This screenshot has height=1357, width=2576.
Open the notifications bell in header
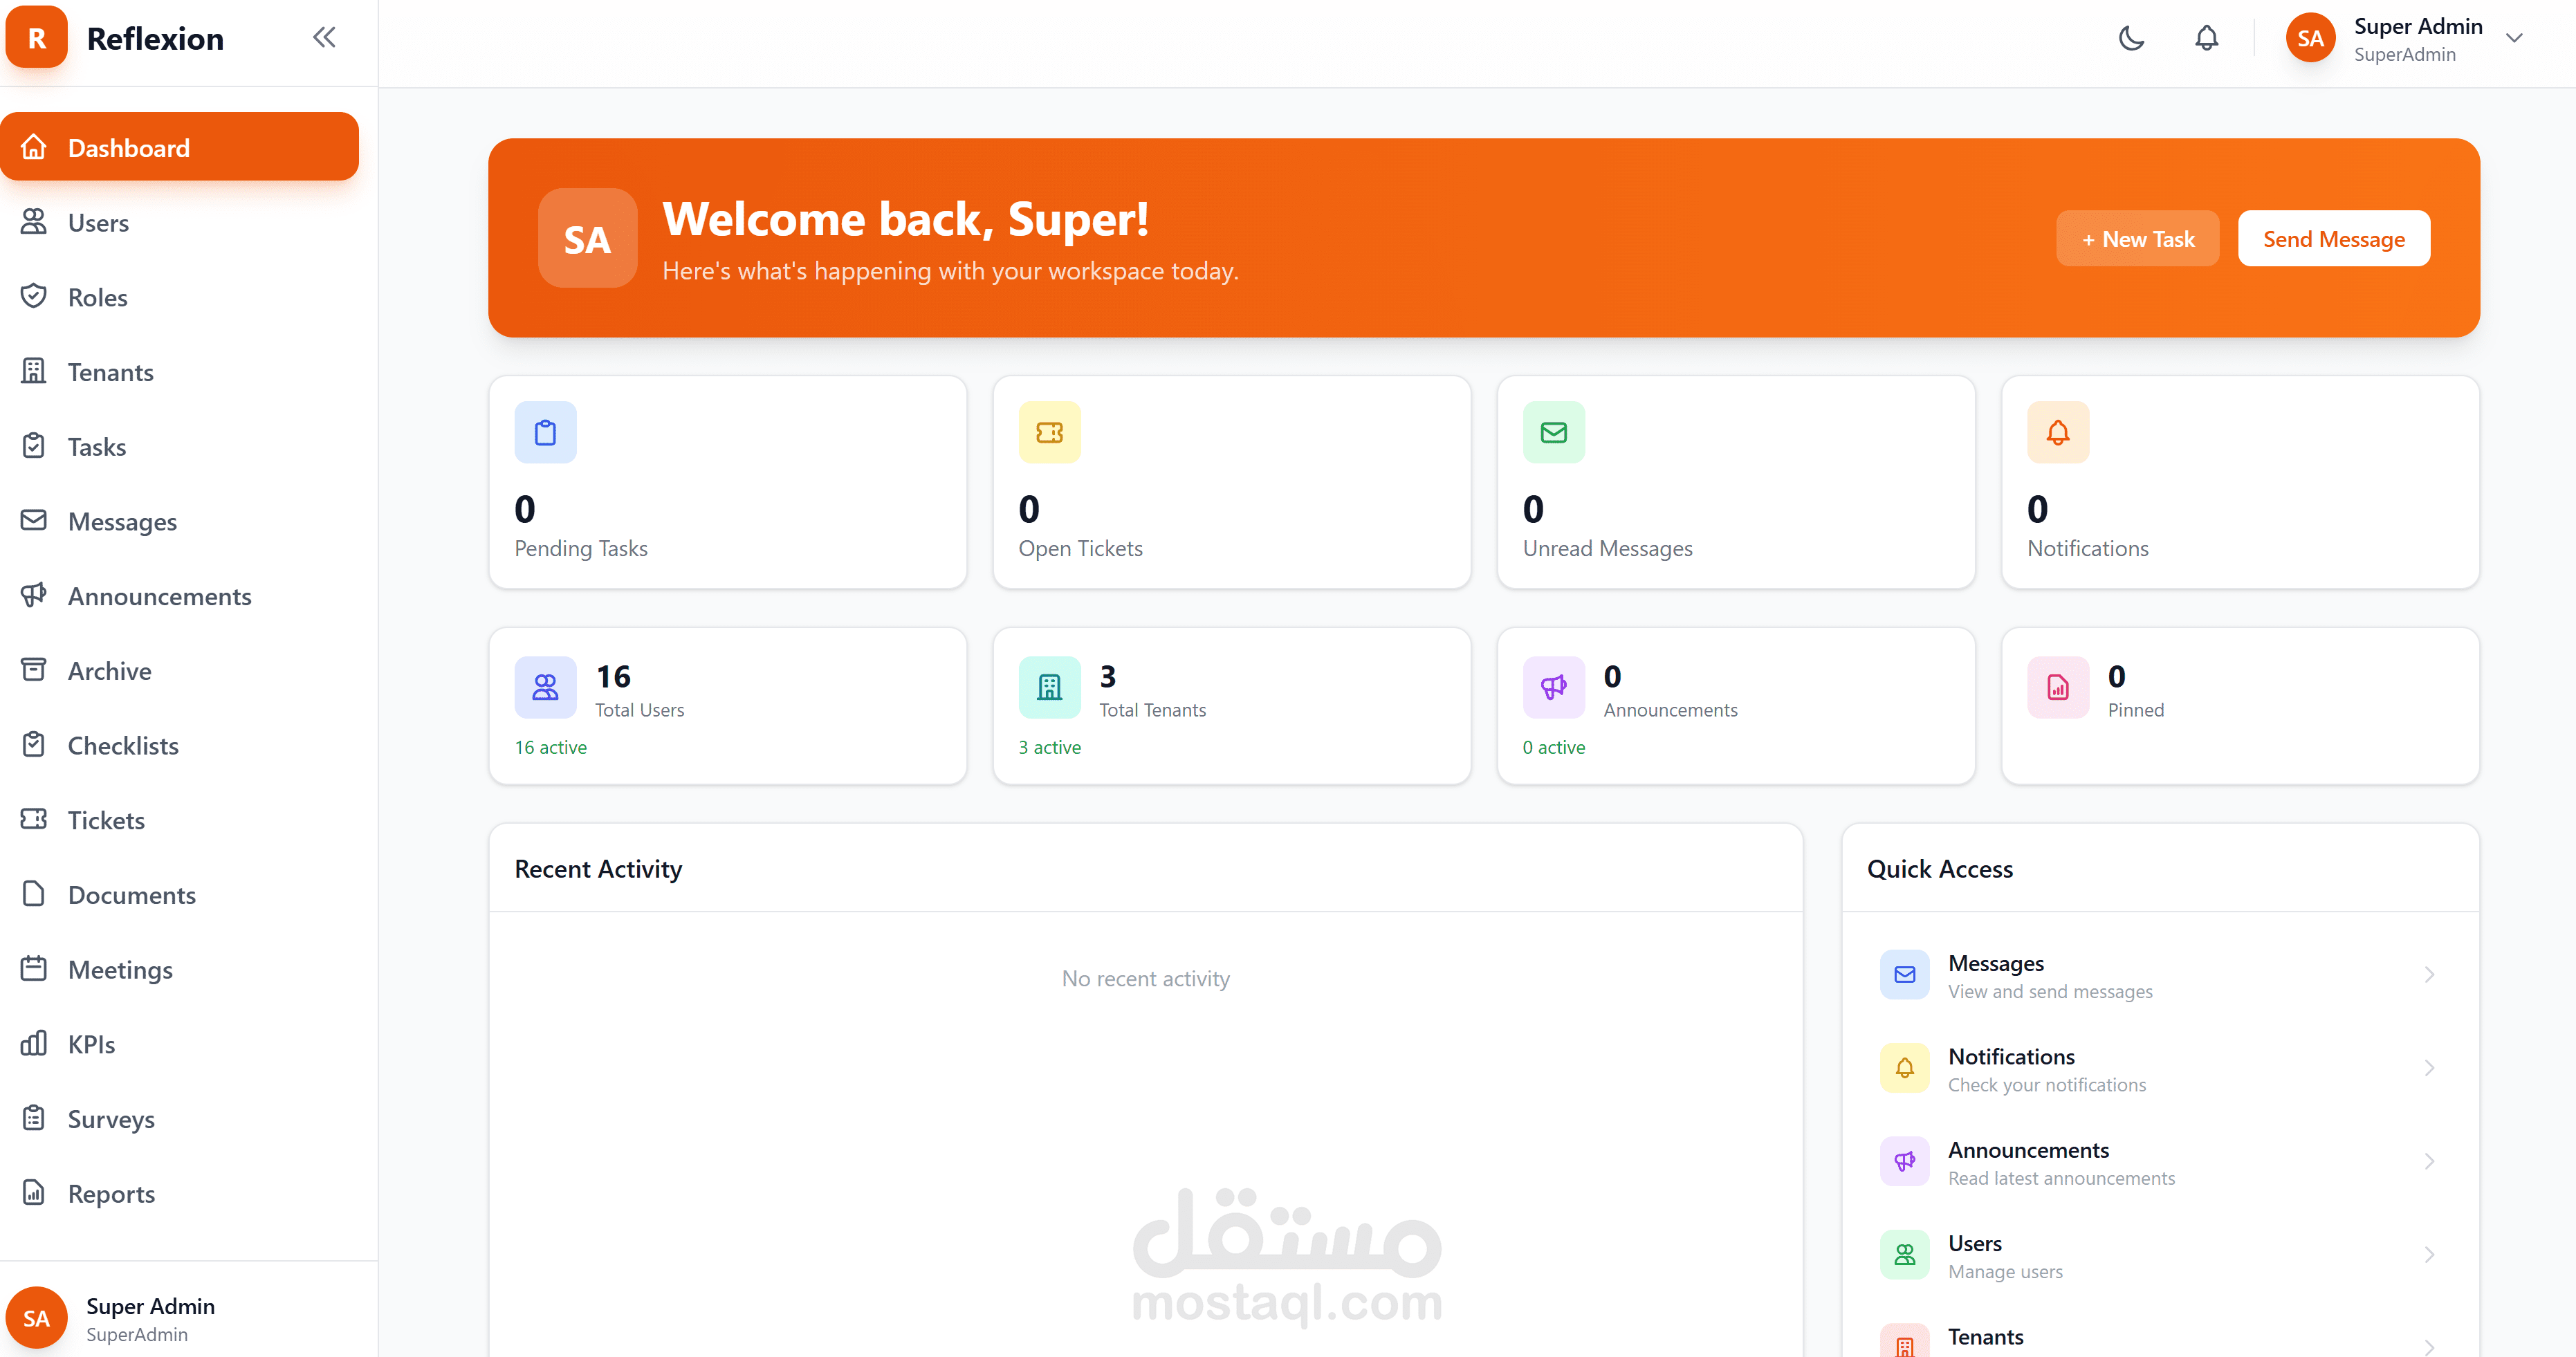(x=2206, y=39)
